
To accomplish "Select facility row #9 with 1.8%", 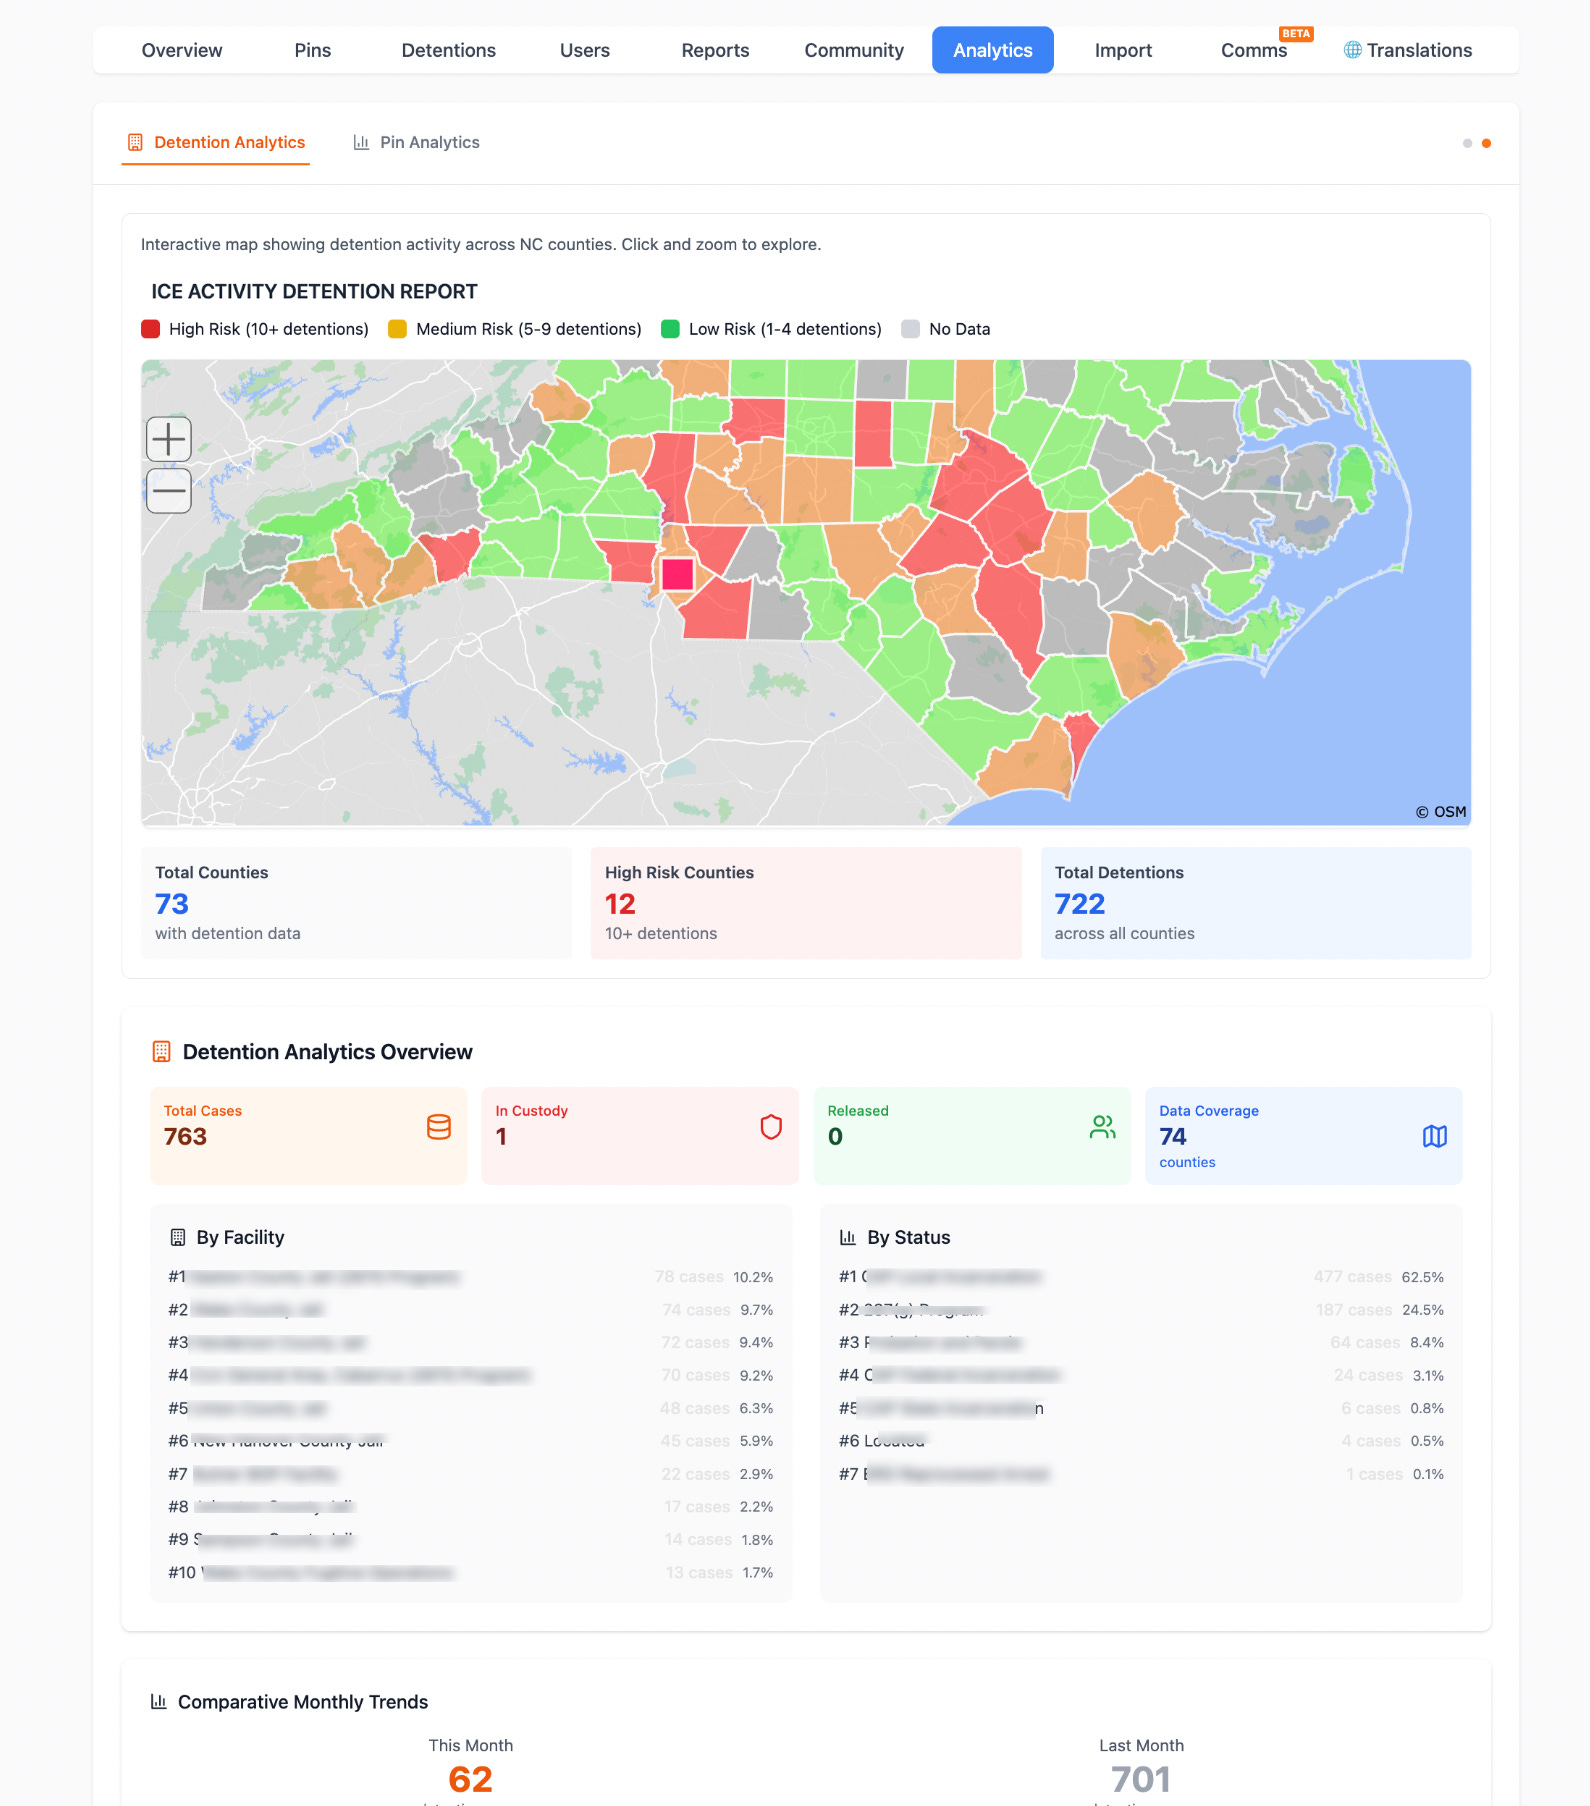I will click(x=471, y=1540).
